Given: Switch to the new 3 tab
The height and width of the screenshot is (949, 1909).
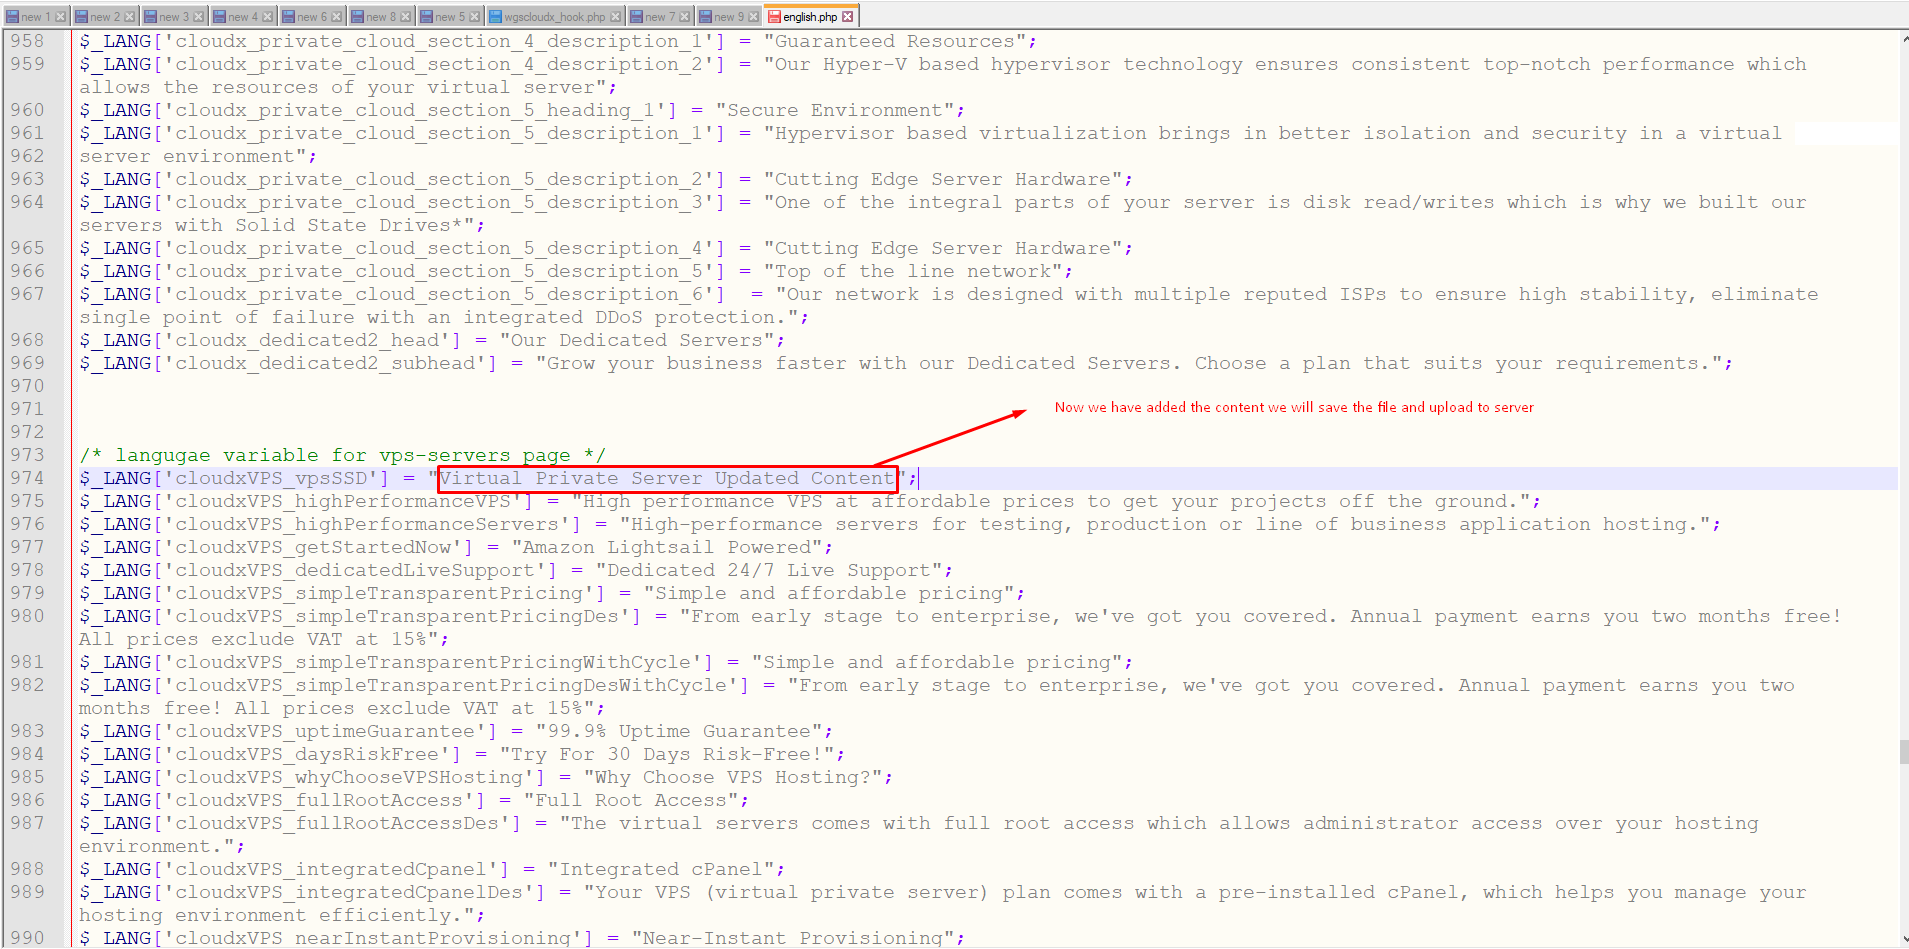Looking at the screenshot, I should (173, 17).
